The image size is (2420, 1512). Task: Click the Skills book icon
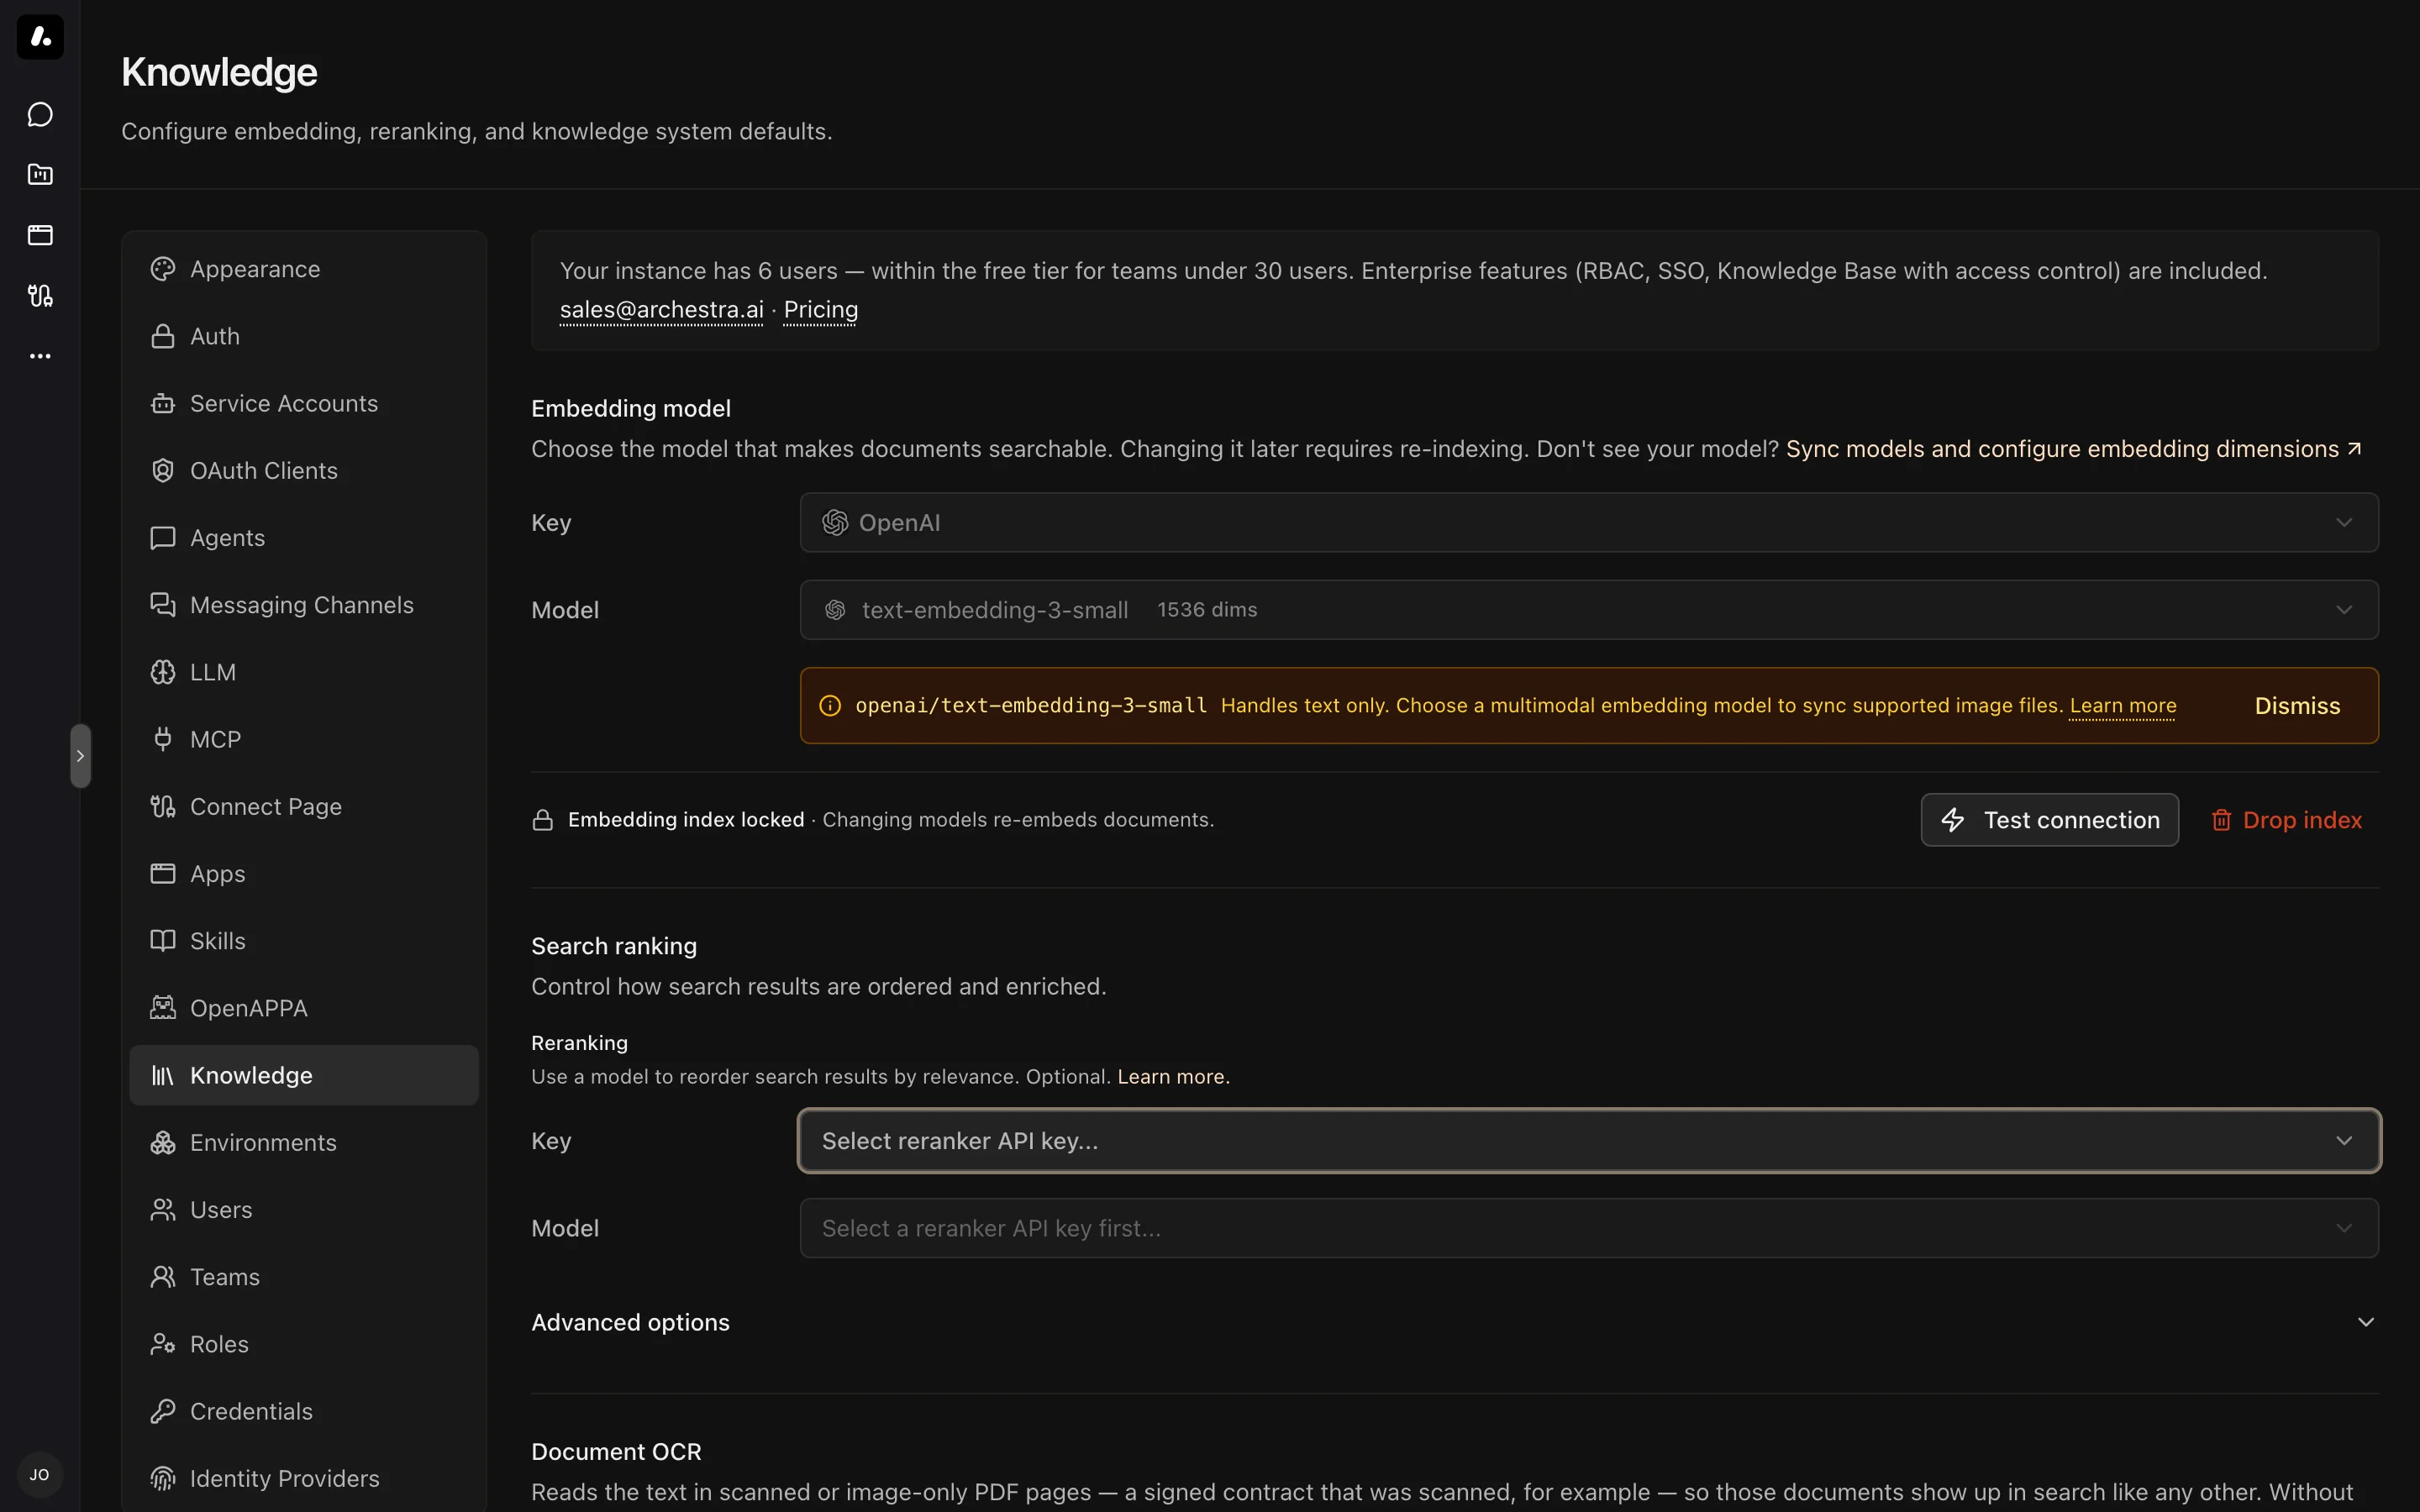tap(163, 941)
